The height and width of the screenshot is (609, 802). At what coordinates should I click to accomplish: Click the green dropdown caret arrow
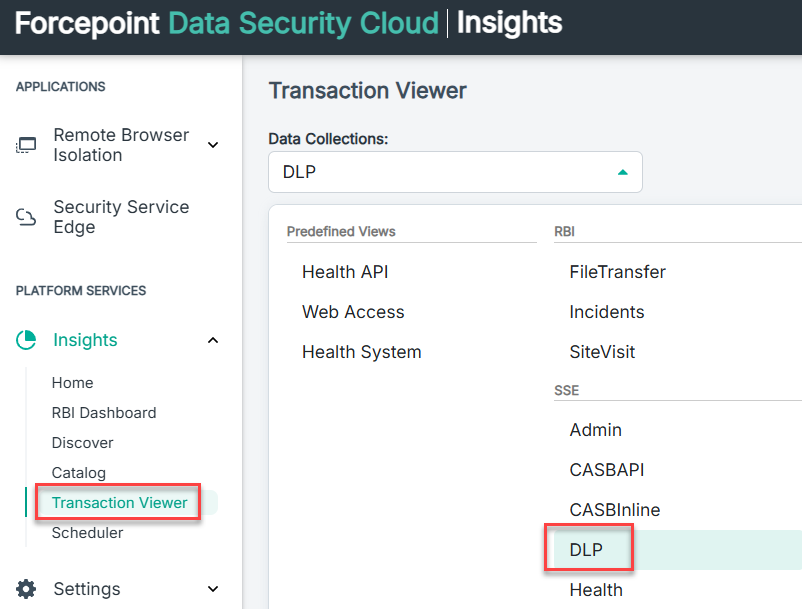(622, 172)
